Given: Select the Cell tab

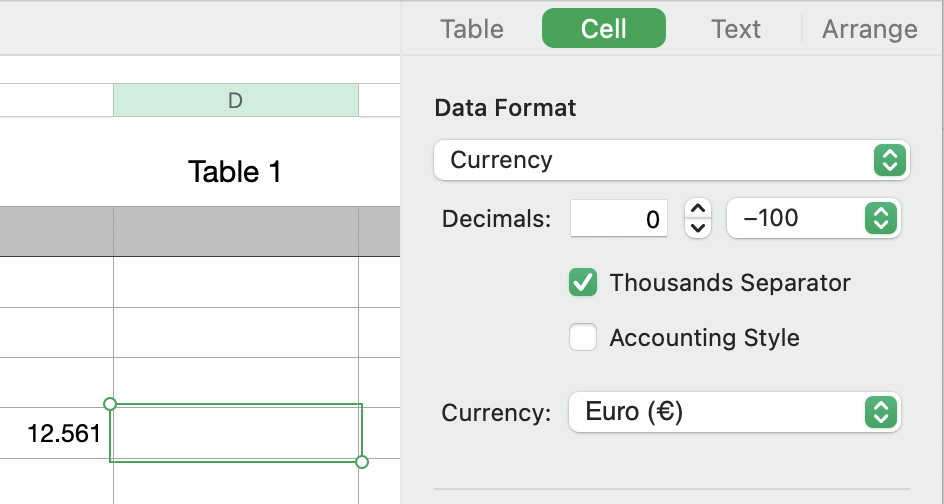Looking at the screenshot, I should tap(604, 29).
